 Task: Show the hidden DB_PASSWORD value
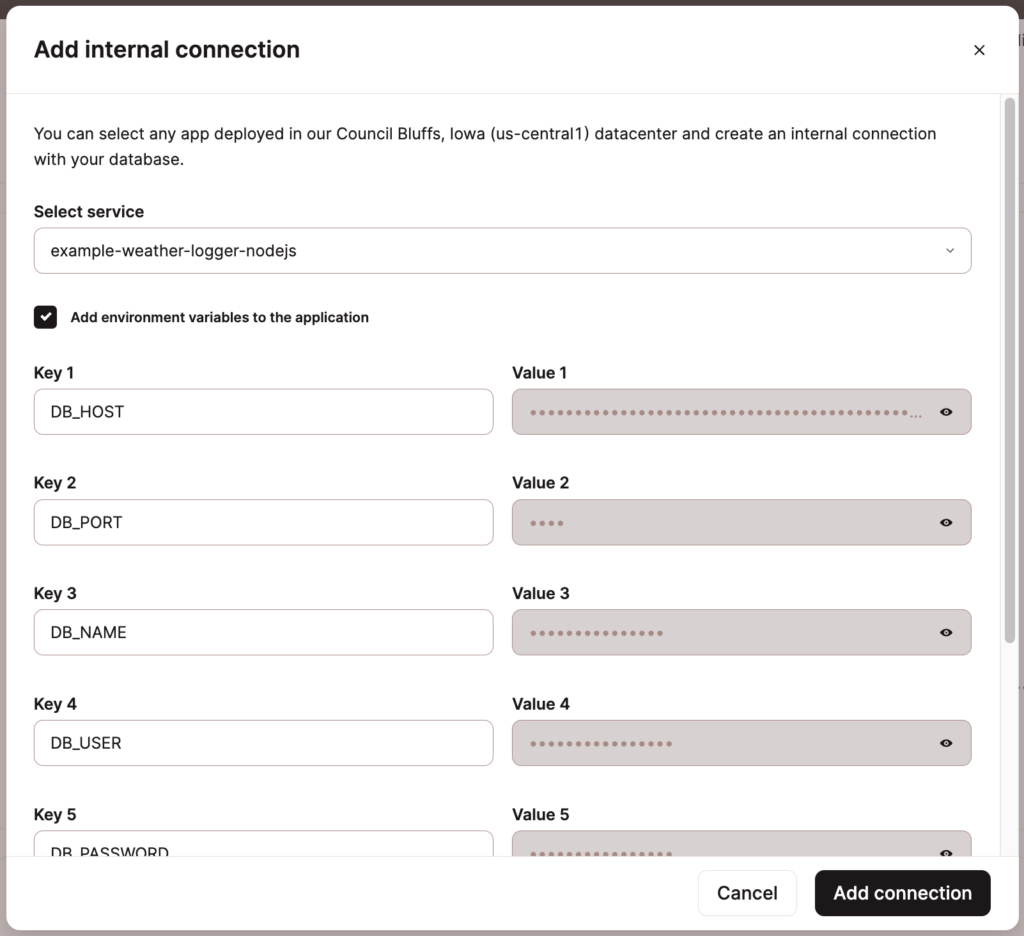tap(946, 854)
